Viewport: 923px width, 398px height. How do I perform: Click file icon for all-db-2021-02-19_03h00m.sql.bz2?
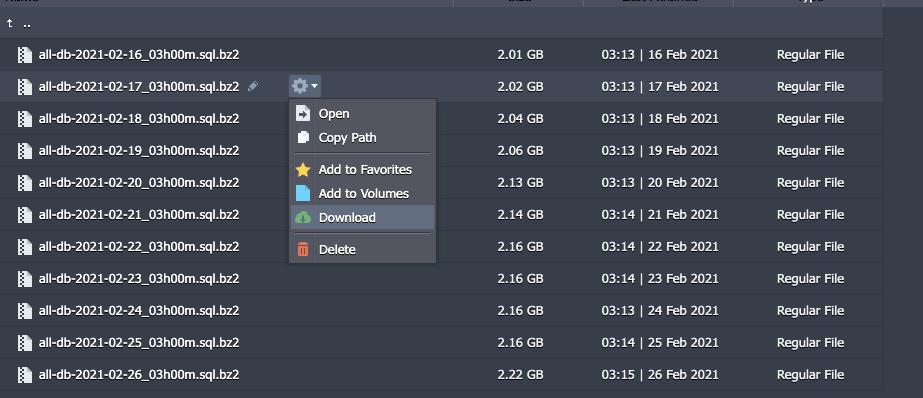point(24,151)
